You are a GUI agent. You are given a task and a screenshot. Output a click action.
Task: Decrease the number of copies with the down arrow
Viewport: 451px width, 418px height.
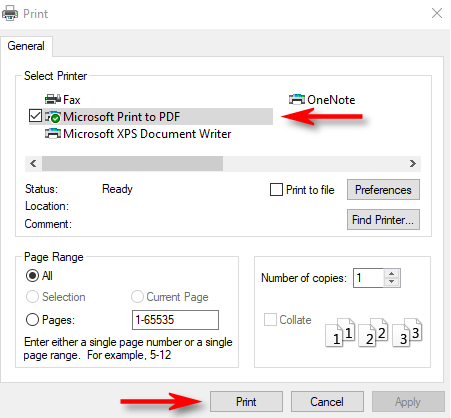point(392,282)
